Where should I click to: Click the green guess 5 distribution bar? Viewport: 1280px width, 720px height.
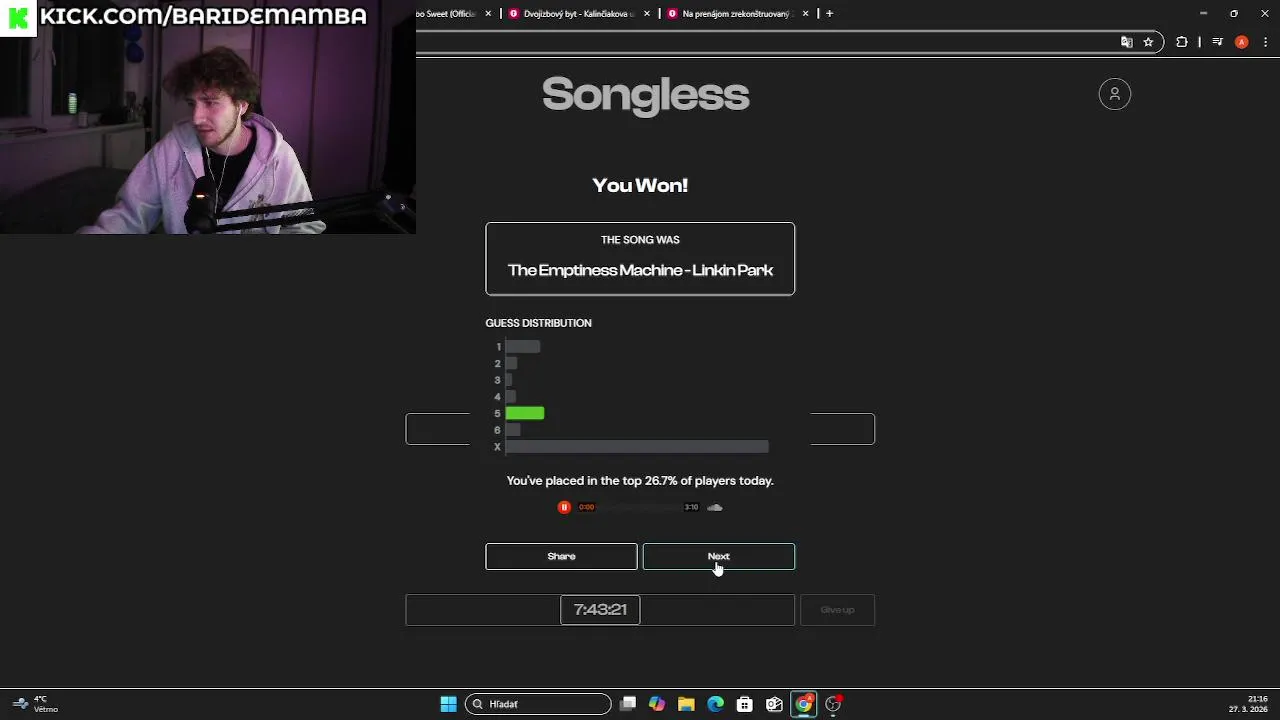(x=525, y=413)
